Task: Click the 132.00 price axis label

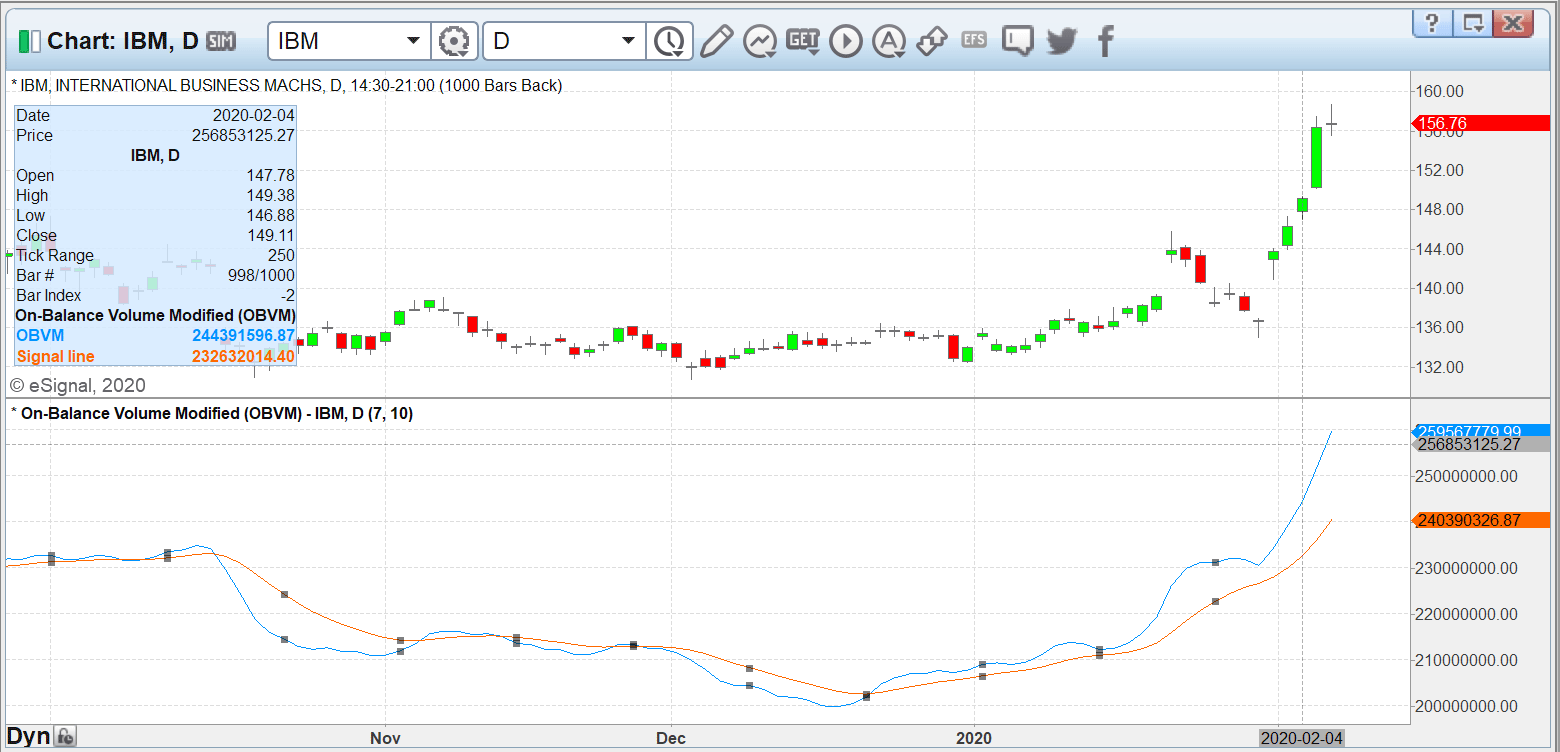Action: [x=1440, y=367]
